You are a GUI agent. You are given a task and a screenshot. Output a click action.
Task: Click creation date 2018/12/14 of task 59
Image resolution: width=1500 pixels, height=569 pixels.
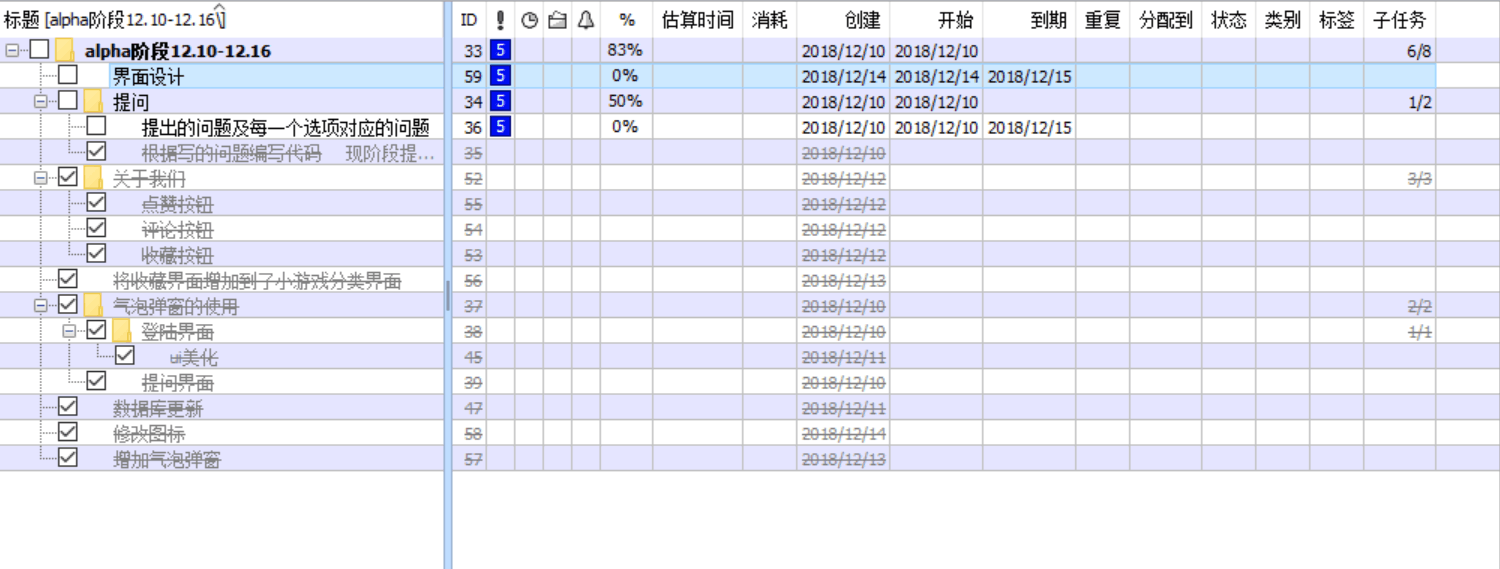pyautogui.click(x=843, y=75)
